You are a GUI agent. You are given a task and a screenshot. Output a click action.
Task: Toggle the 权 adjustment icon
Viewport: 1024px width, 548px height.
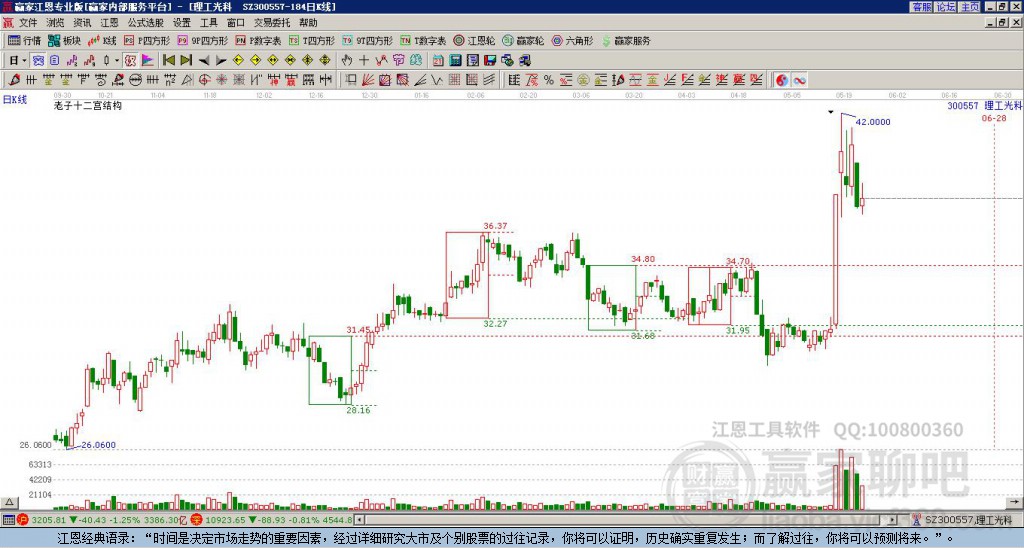coord(130,61)
